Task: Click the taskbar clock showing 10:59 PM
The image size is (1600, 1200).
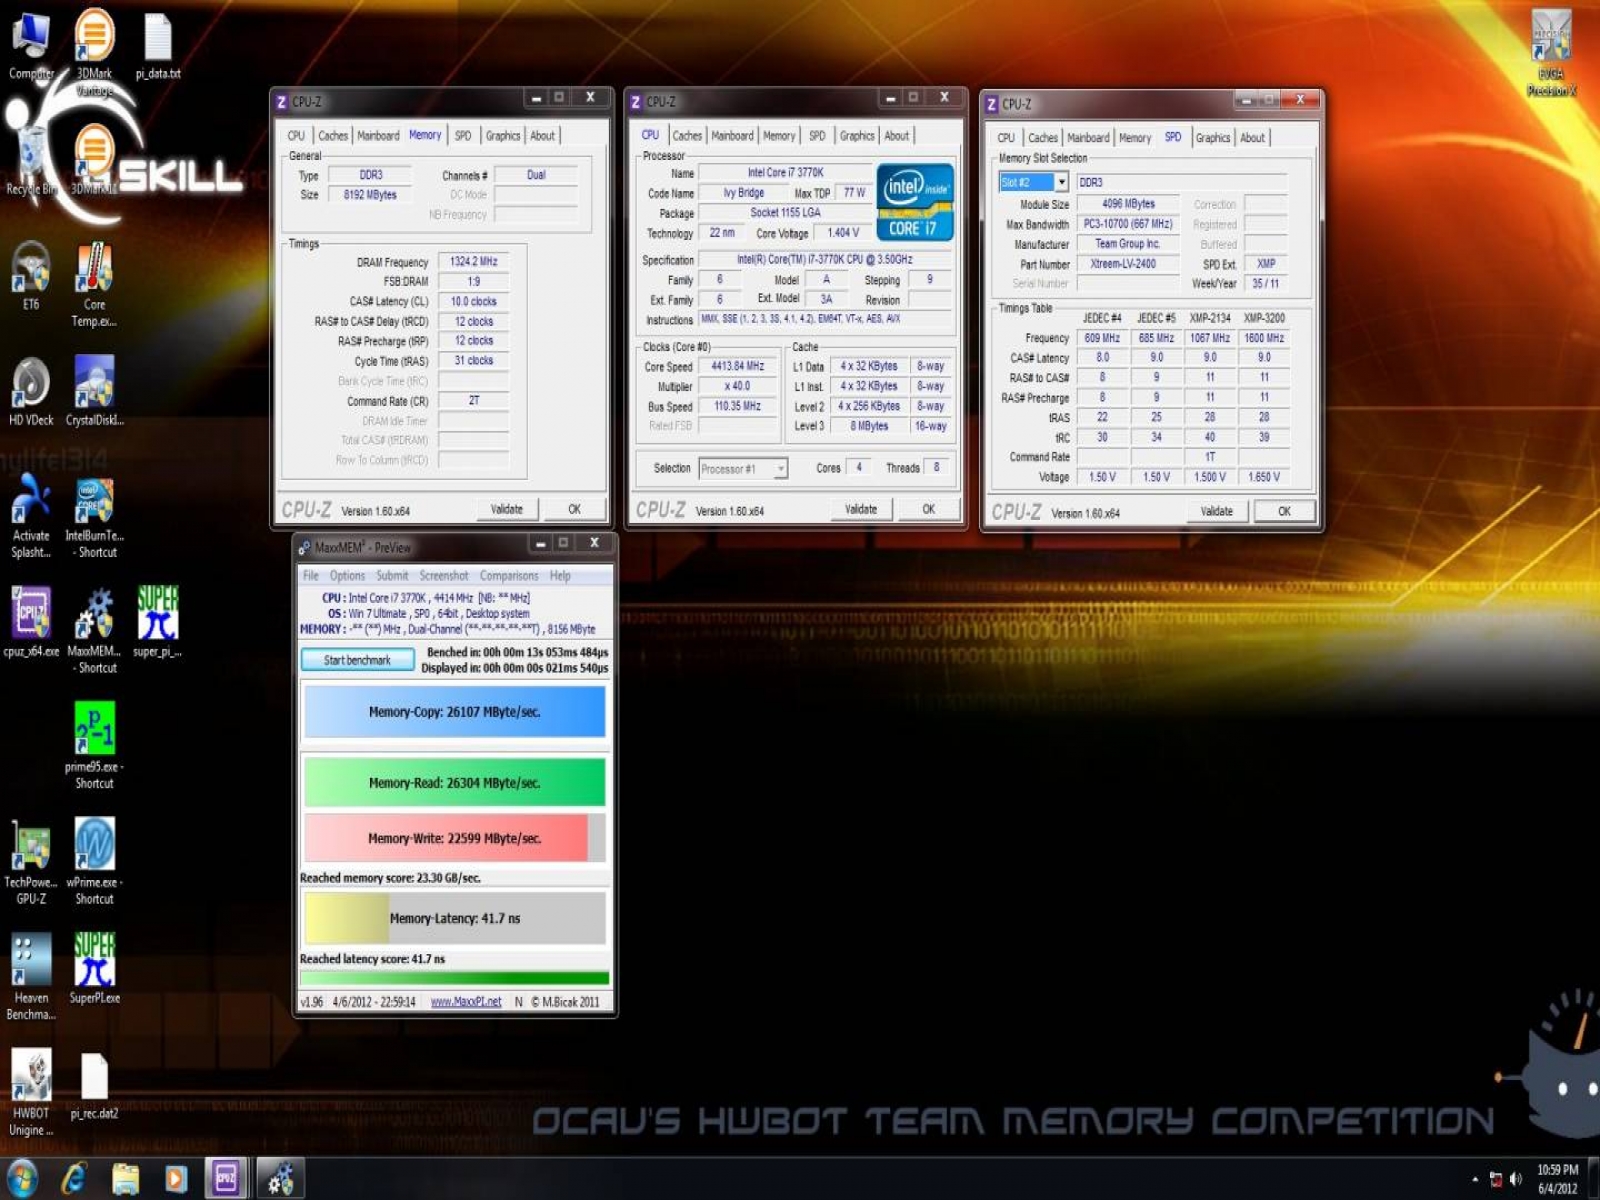Action: (1557, 1179)
